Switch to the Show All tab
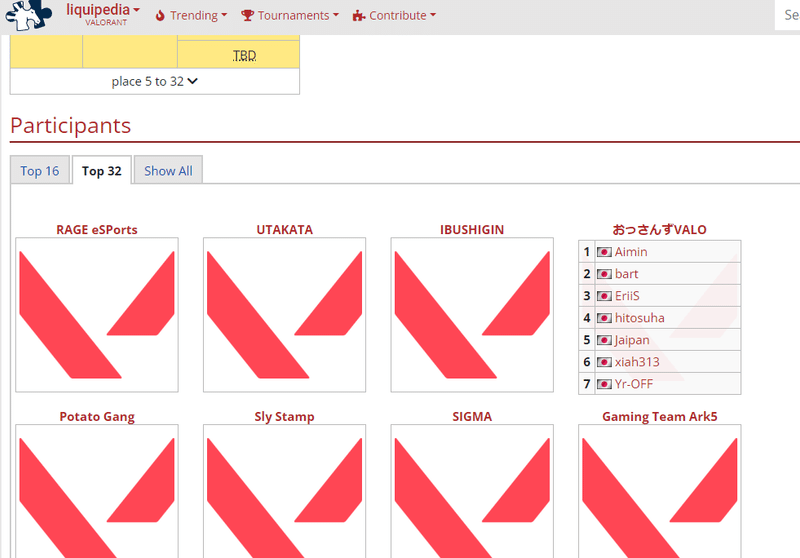The width and height of the screenshot is (800, 558). (168, 170)
